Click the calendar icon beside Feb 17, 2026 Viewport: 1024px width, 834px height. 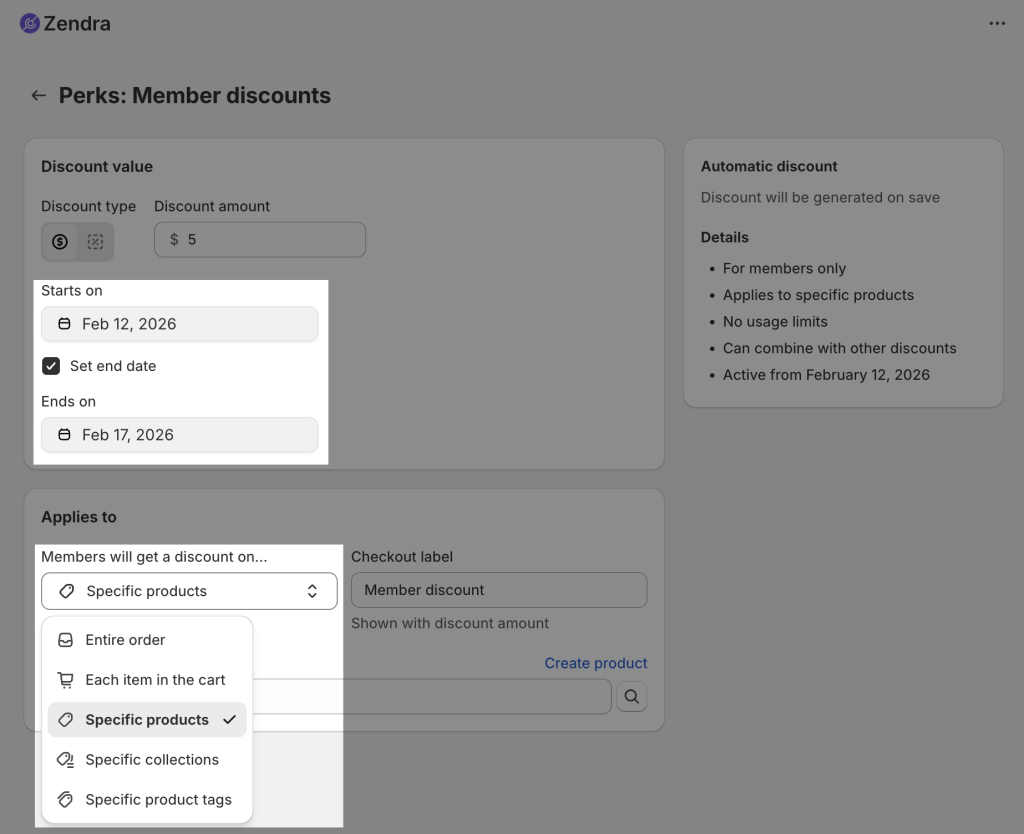(x=64, y=435)
